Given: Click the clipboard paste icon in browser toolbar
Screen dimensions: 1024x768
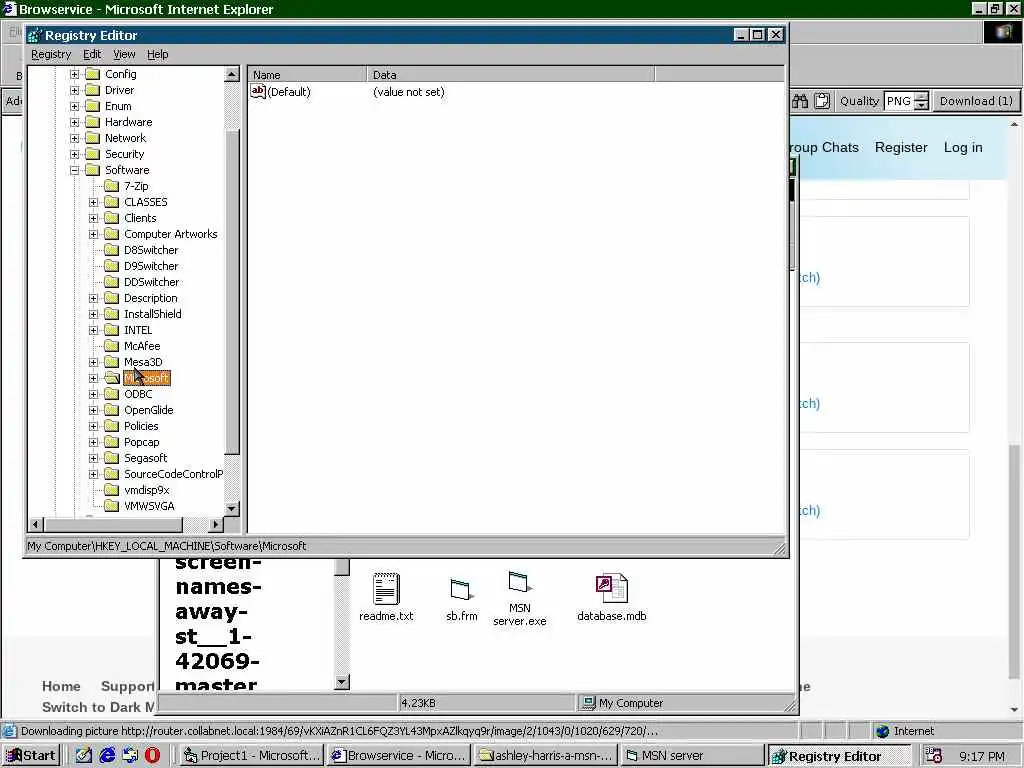Looking at the screenshot, I should [x=822, y=101].
